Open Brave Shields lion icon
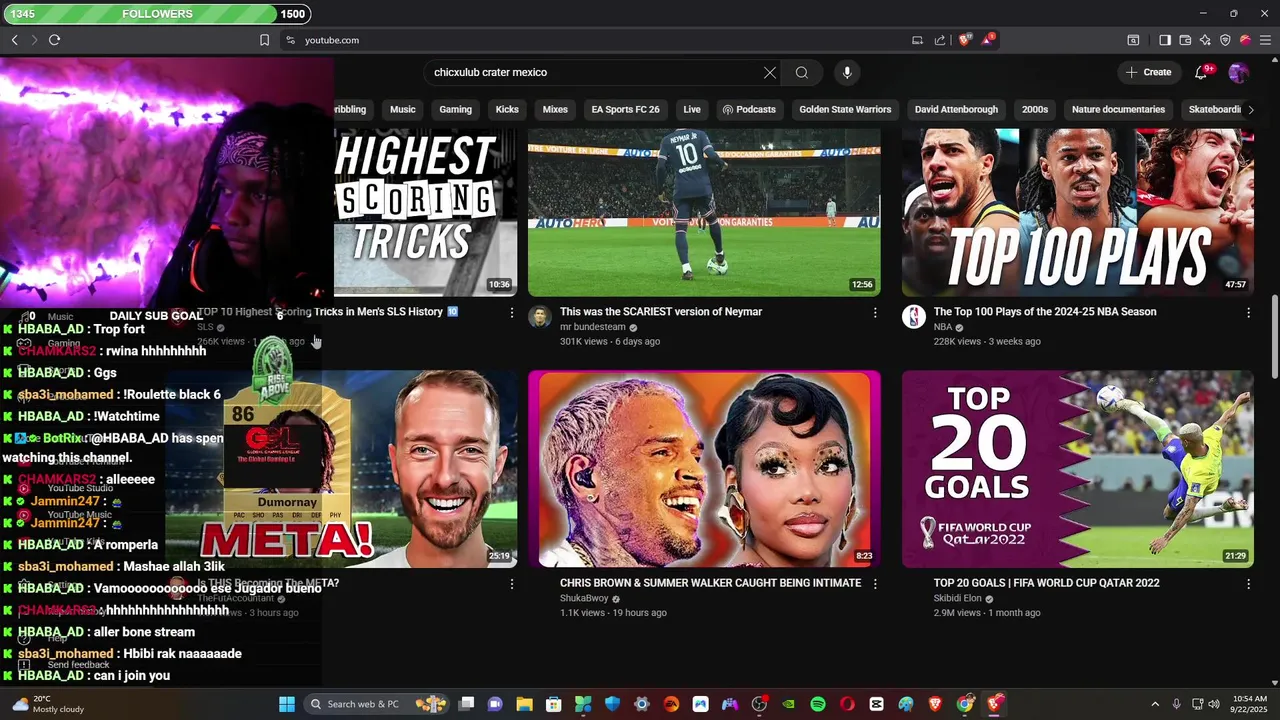This screenshot has width=1280, height=720. pyautogui.click(x=964, y=40)
